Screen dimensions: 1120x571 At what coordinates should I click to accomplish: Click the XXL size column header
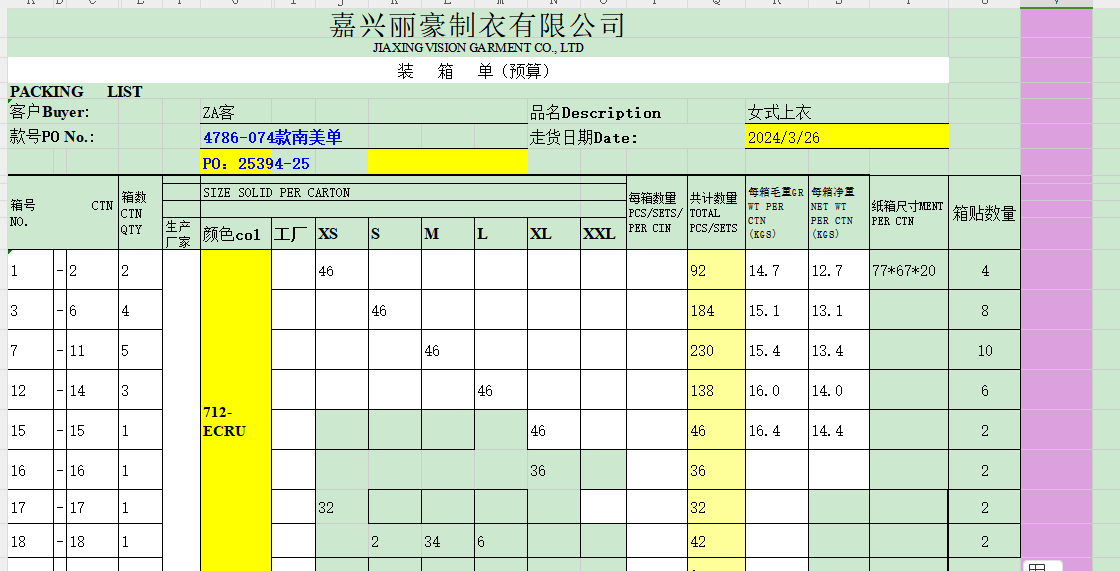click(600, 234)
